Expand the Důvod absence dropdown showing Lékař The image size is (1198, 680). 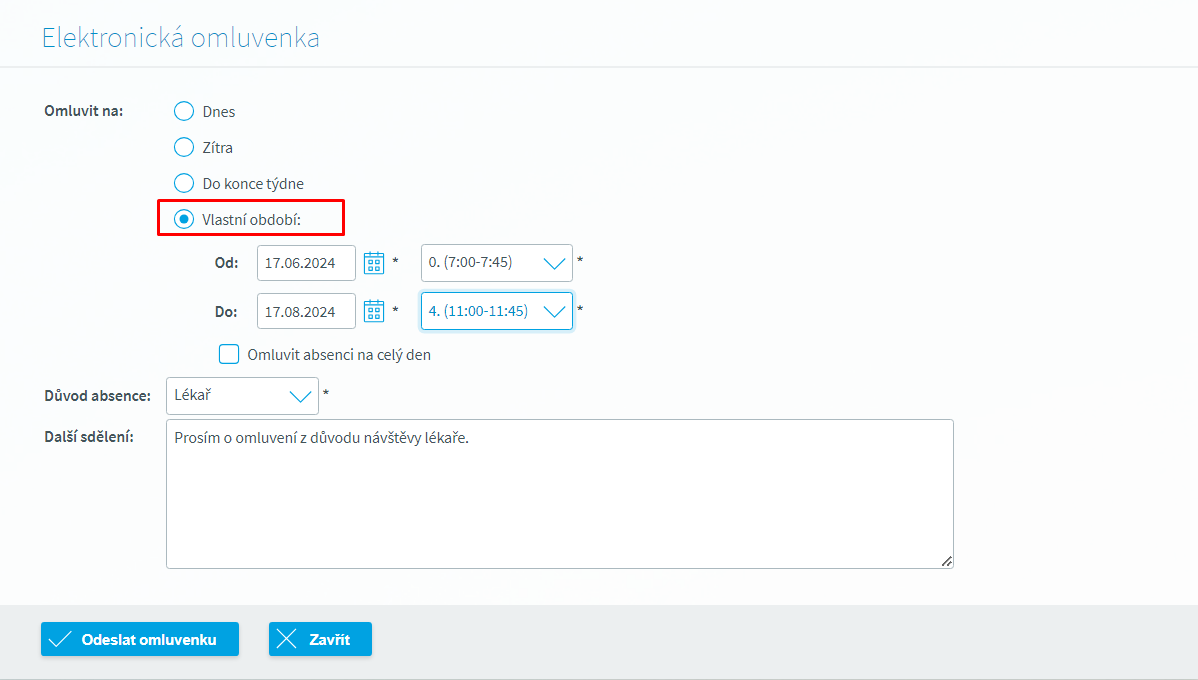click(x=242, y=396)
